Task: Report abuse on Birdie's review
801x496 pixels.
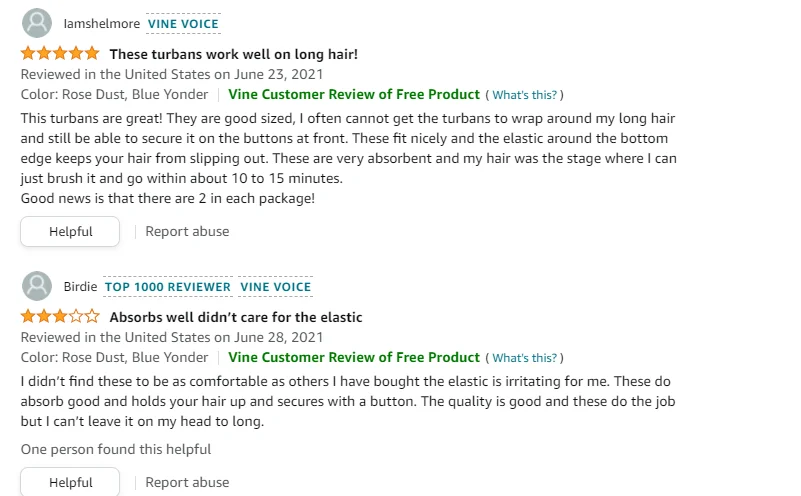Action: [187, 482]
